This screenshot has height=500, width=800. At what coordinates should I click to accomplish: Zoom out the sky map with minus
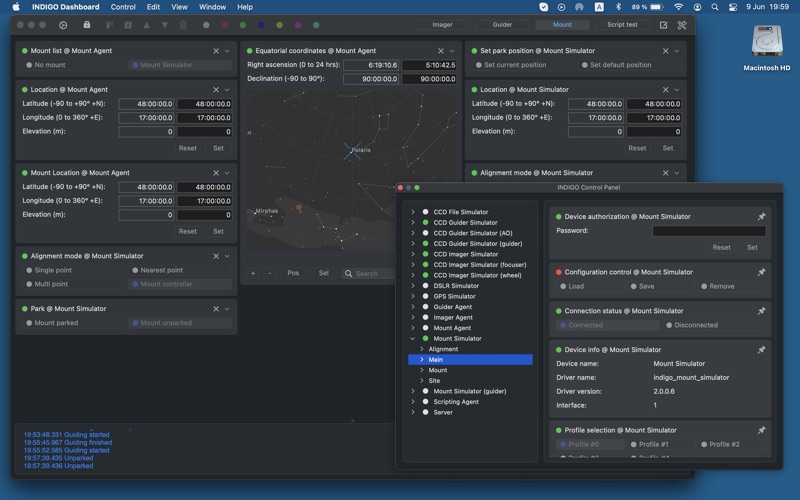[x=270, y=273]
